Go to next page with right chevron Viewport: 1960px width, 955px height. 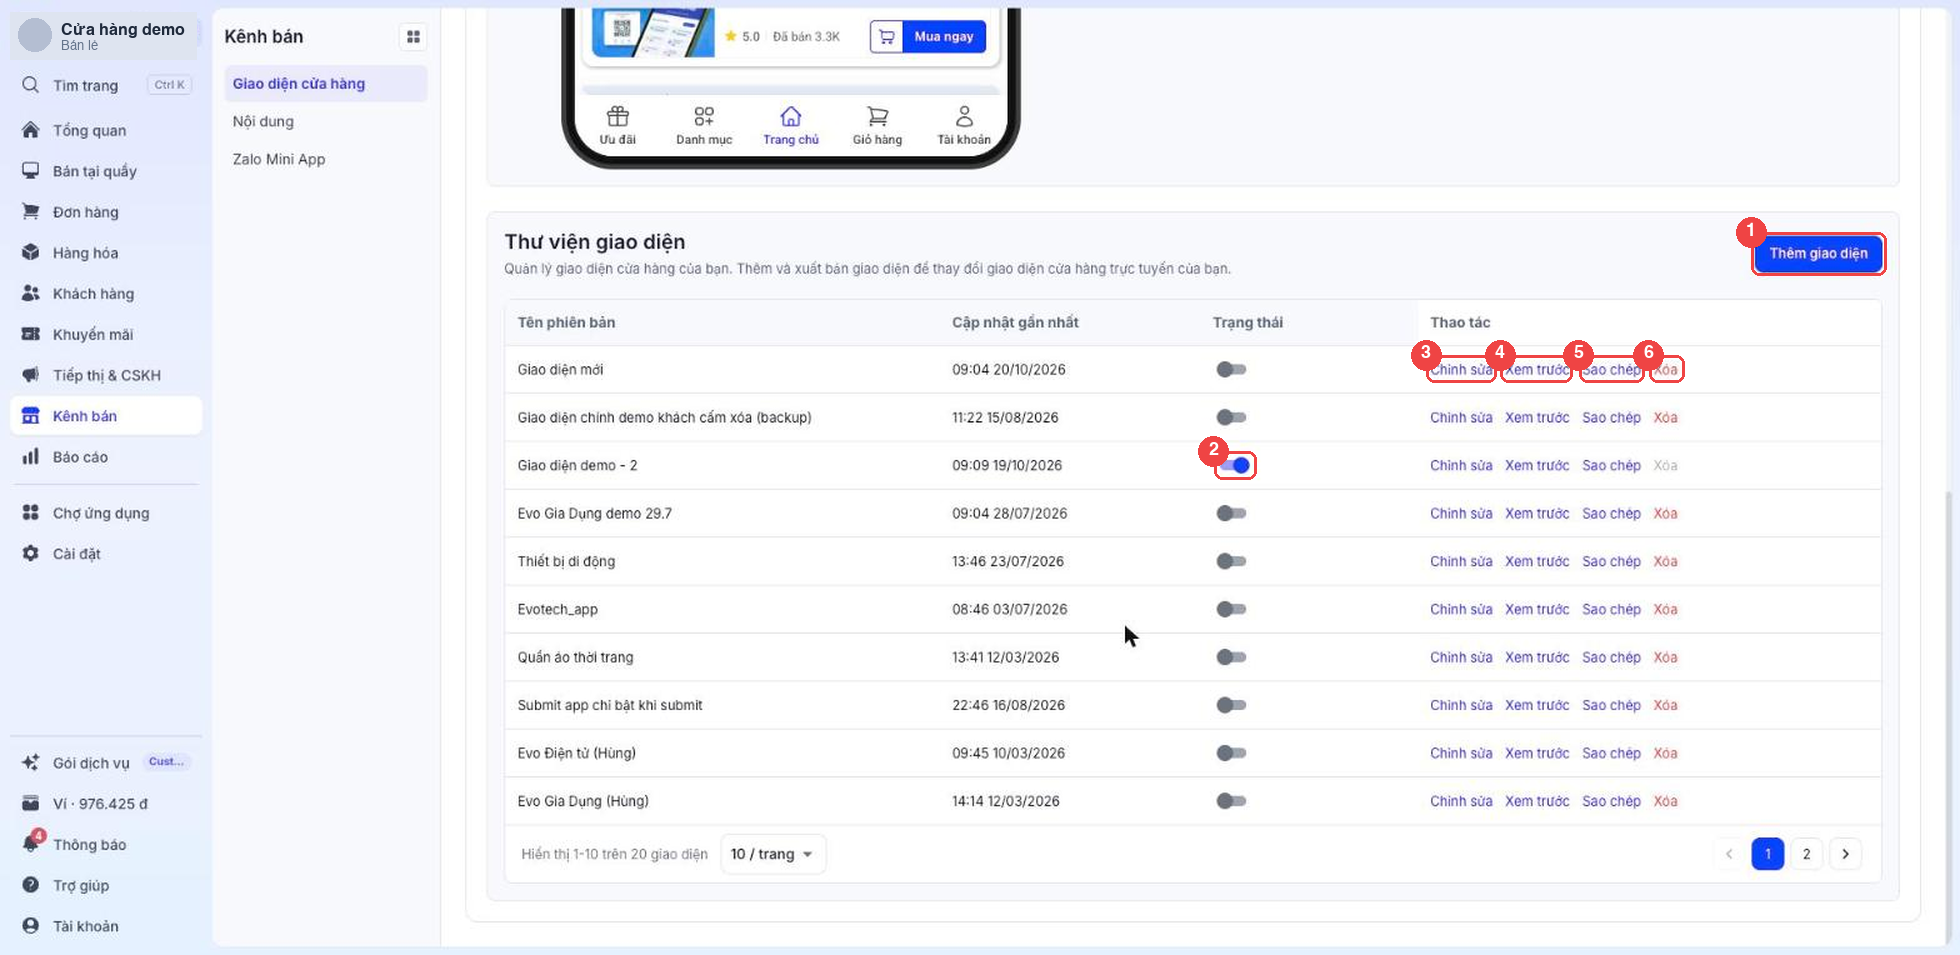click(x=1845, y=854)
